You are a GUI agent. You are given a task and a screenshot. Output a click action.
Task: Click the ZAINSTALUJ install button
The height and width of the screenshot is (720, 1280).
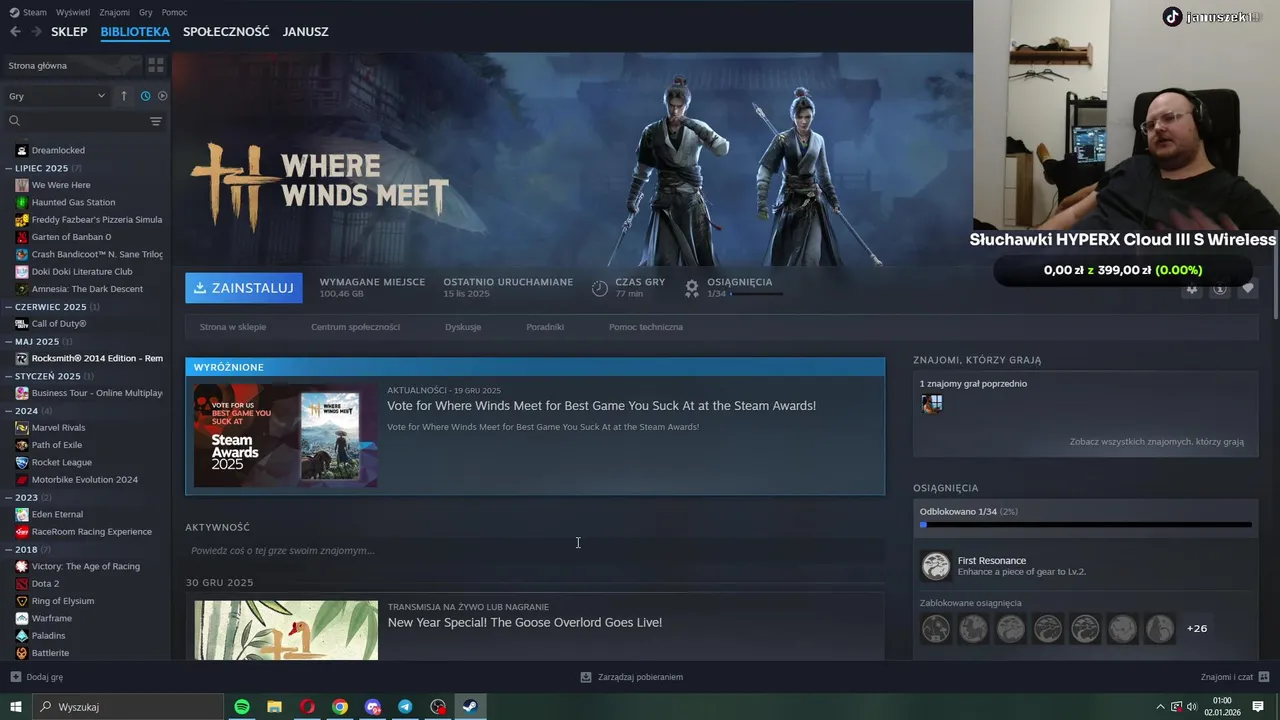pyautogui.click(x=243, y=288)
